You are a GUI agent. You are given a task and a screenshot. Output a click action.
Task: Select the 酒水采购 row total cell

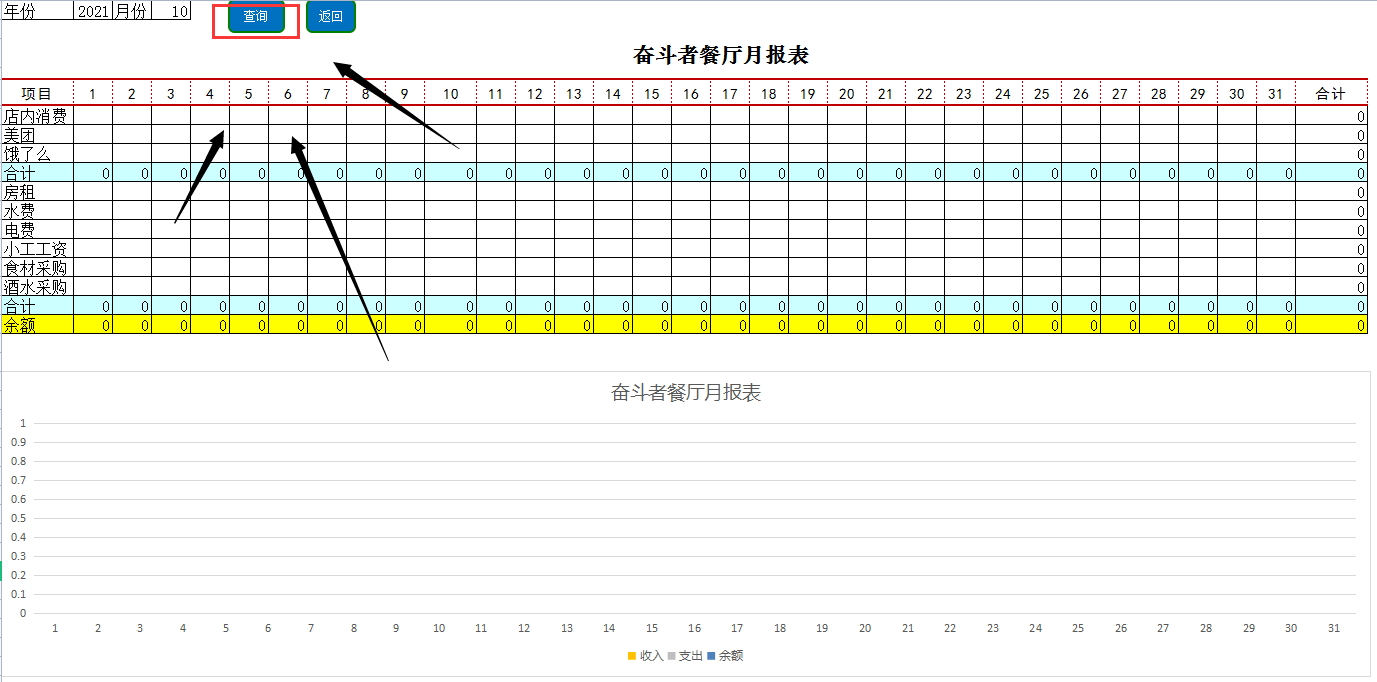click(1331, 287)
